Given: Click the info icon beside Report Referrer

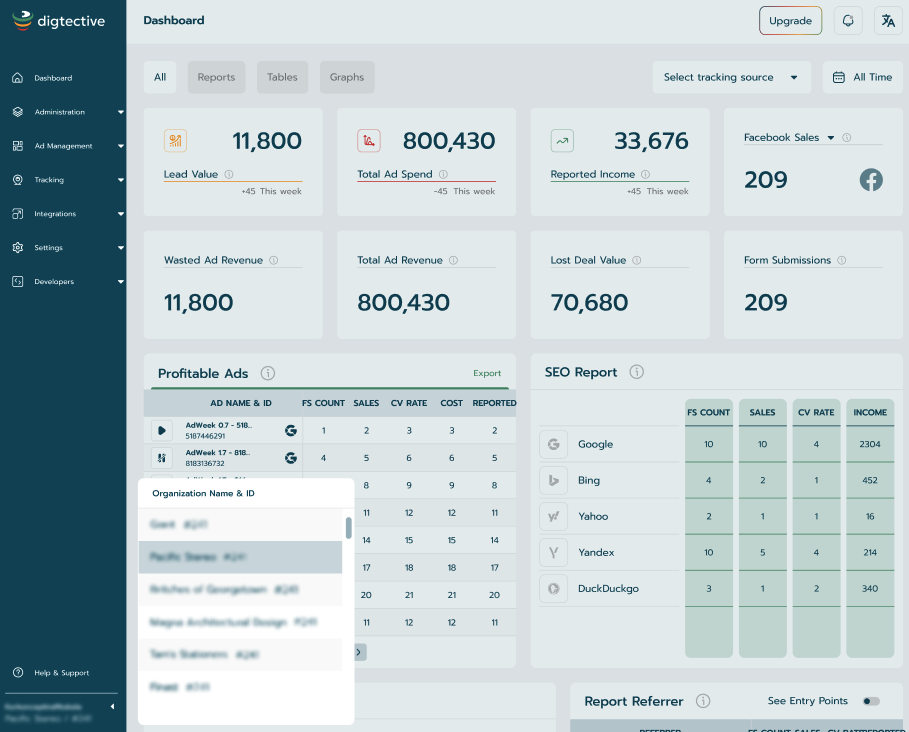Looking at the screenshot, I should click(703, 701).
